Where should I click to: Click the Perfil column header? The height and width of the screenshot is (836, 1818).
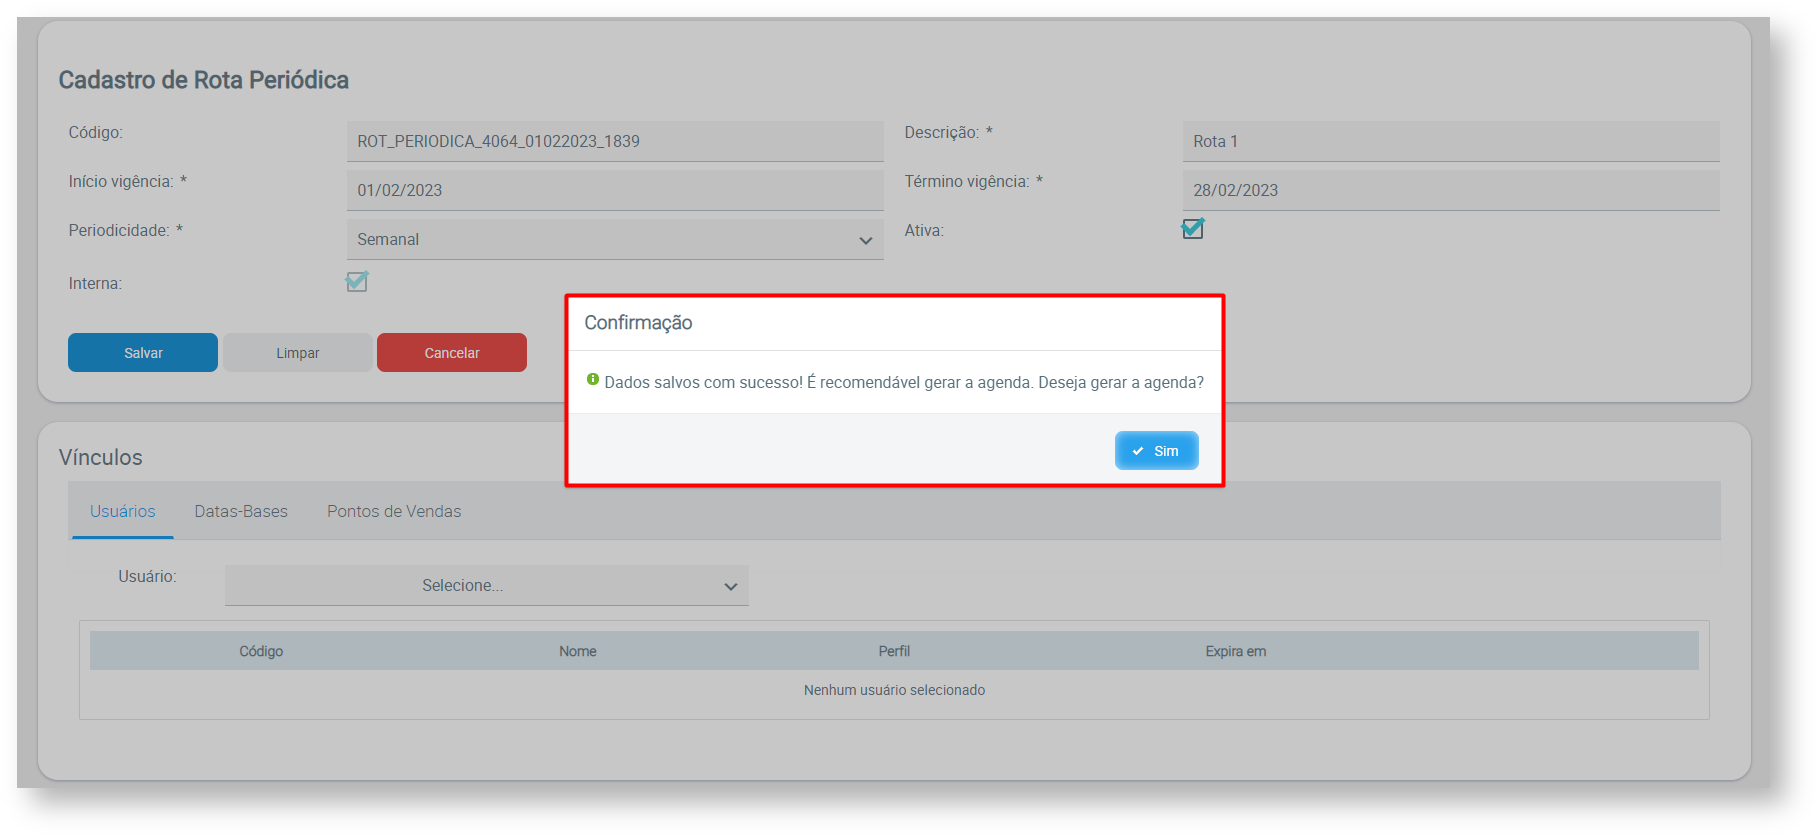(x=894, y=651)
